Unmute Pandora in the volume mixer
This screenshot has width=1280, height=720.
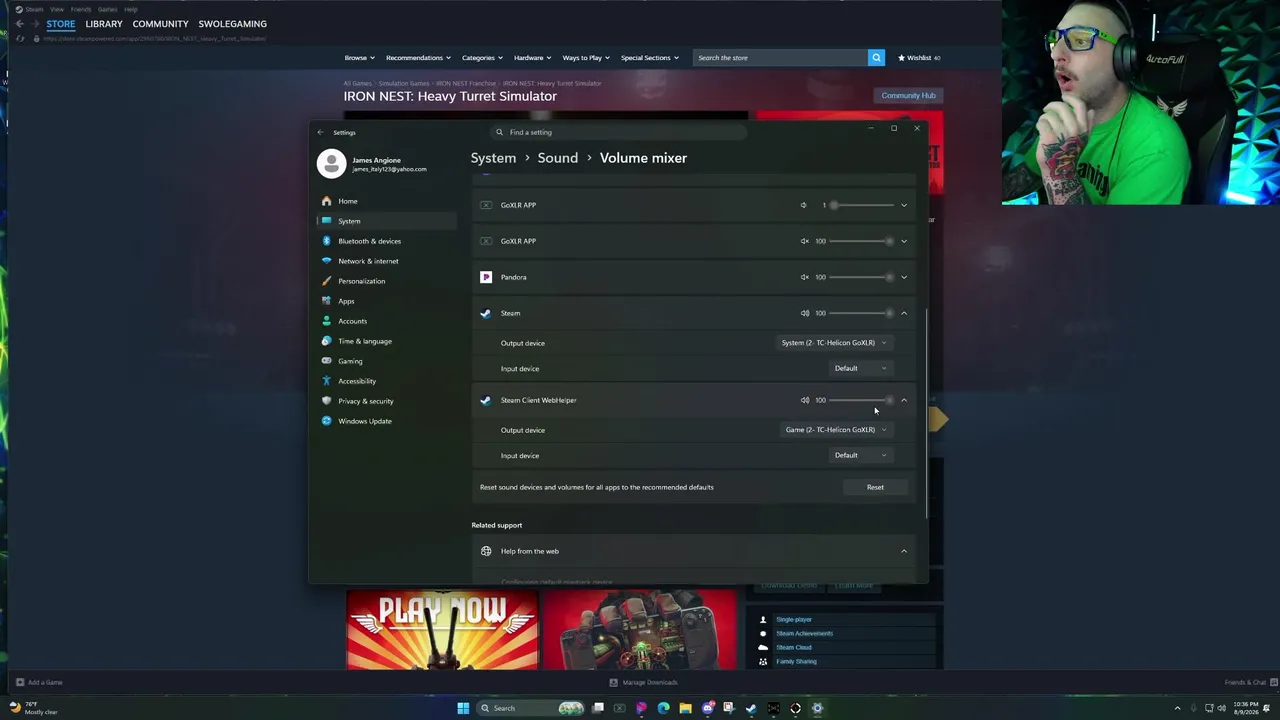pos(804,277)
